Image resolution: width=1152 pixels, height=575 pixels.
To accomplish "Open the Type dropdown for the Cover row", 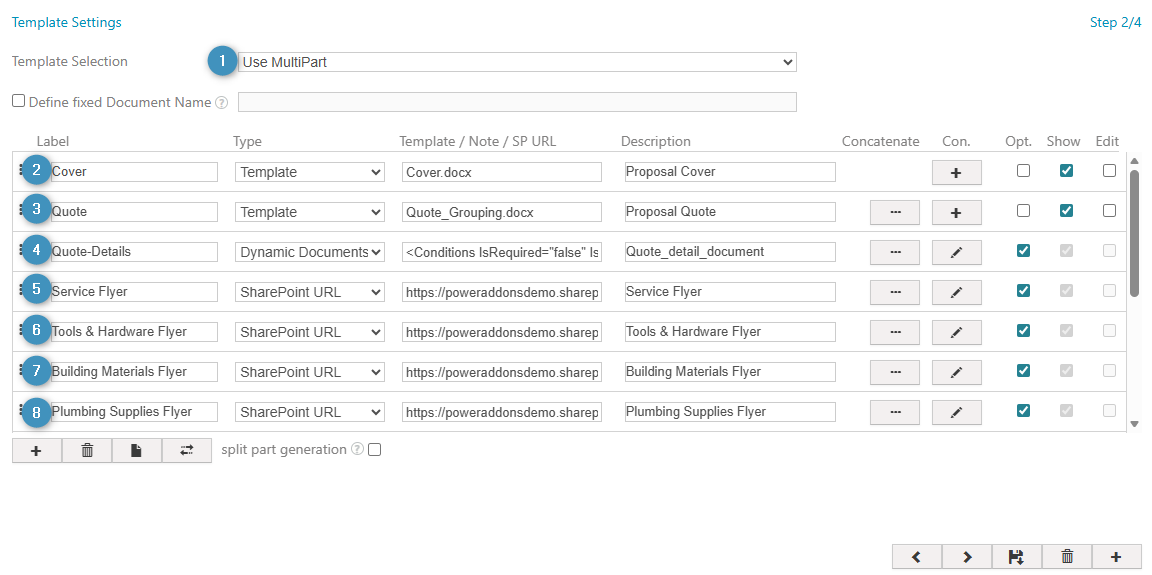I will point(310,172).
